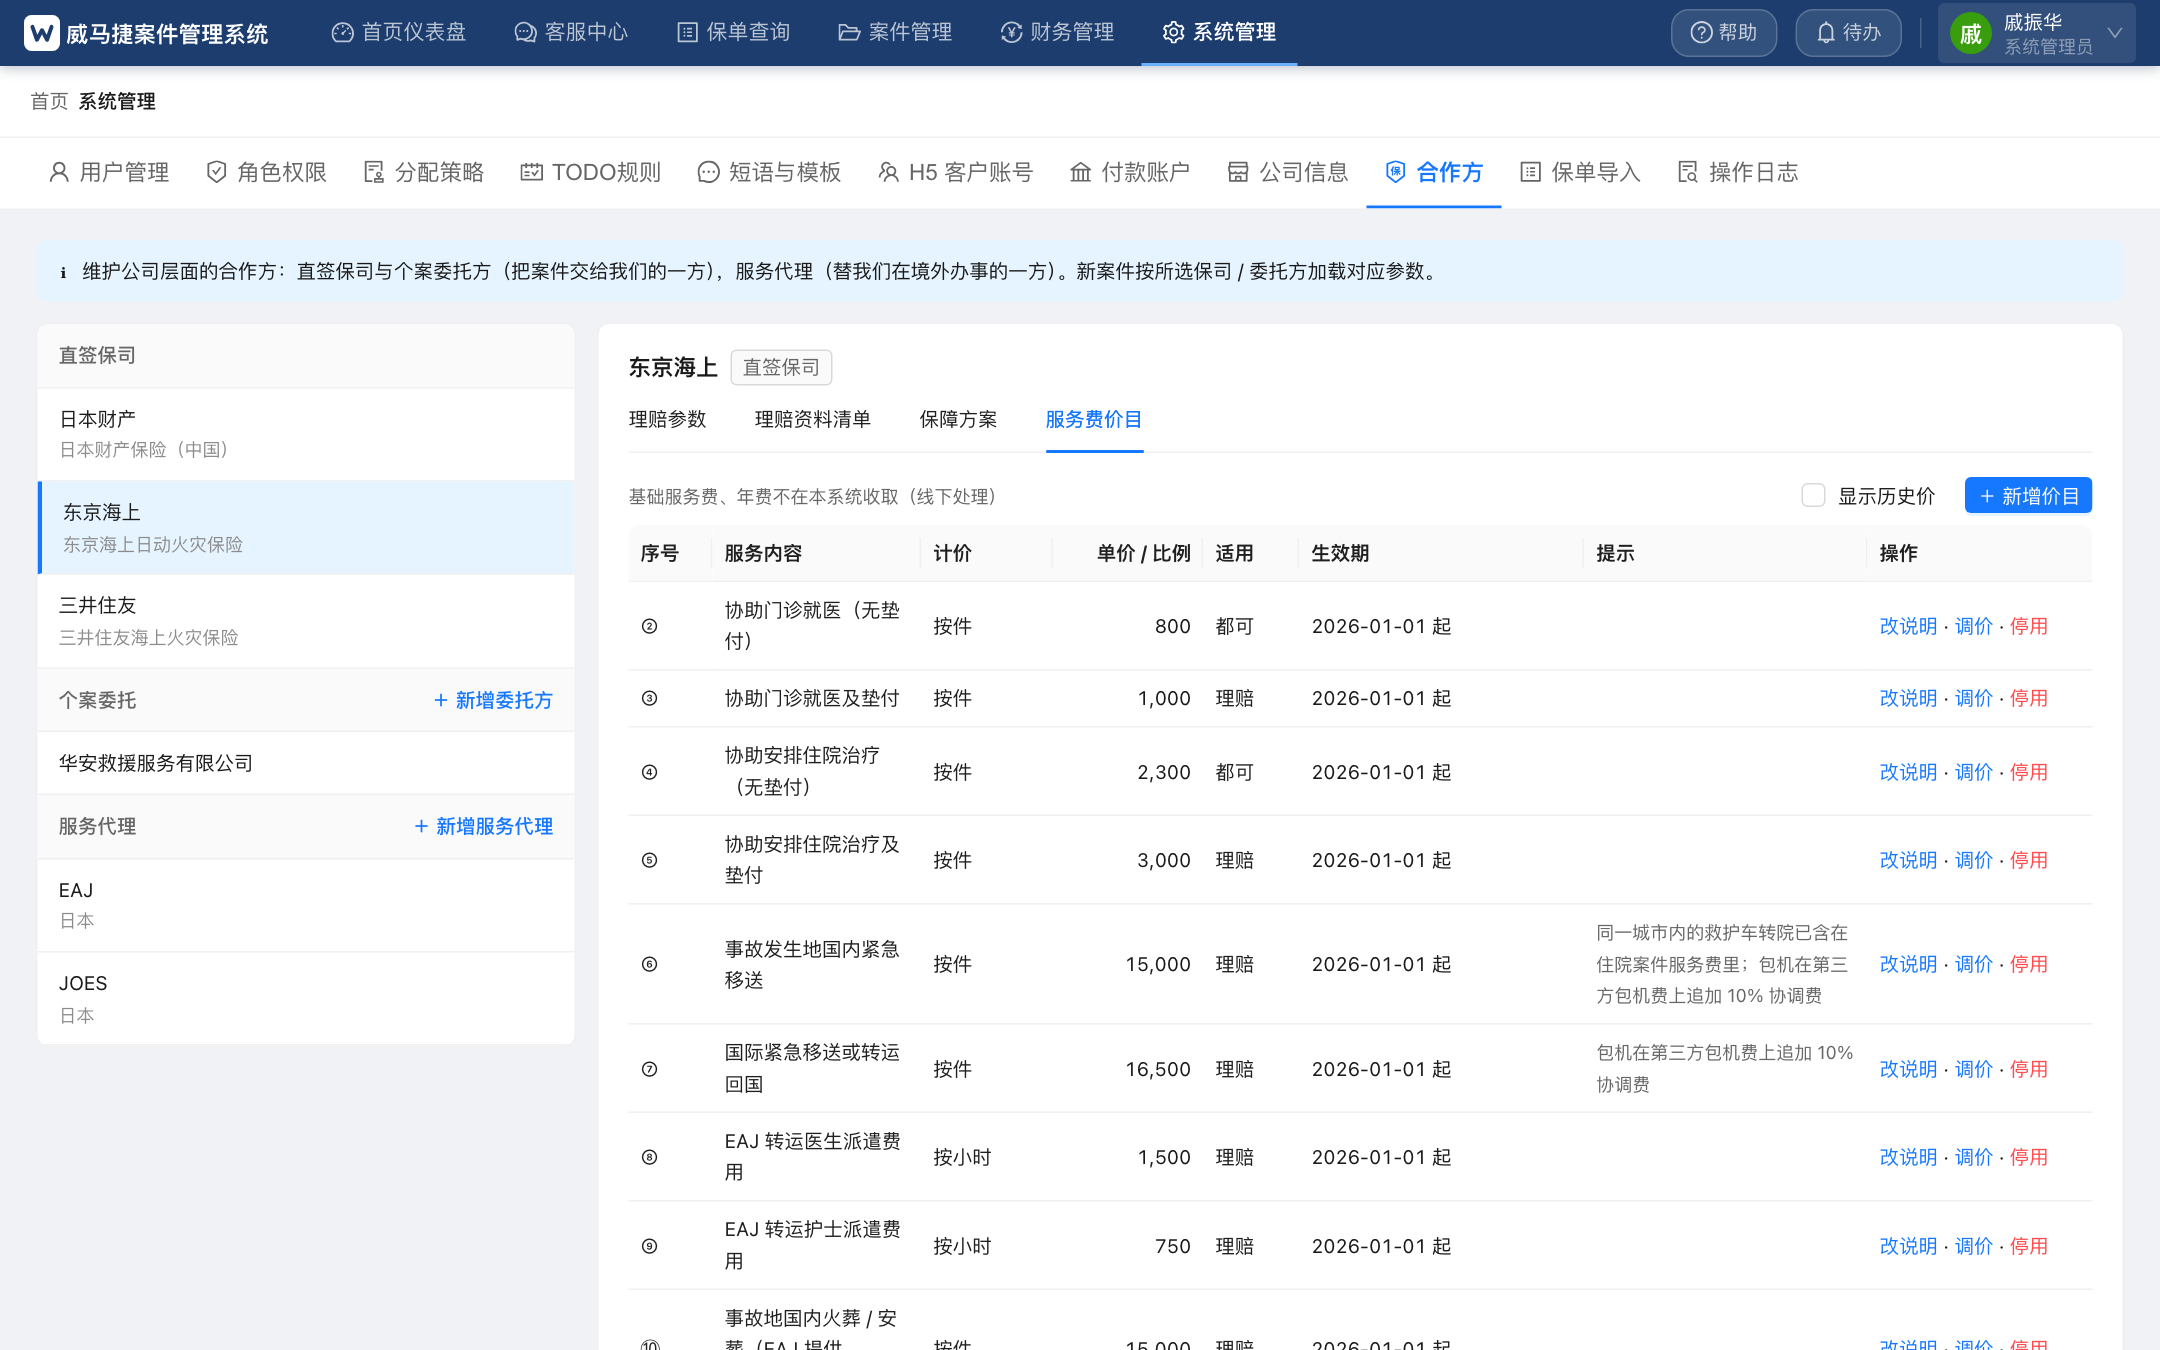Screen dimensions: 2160x1350
Task: Click 调价 for the 3,000 price row
Action: pos(1974,860)
